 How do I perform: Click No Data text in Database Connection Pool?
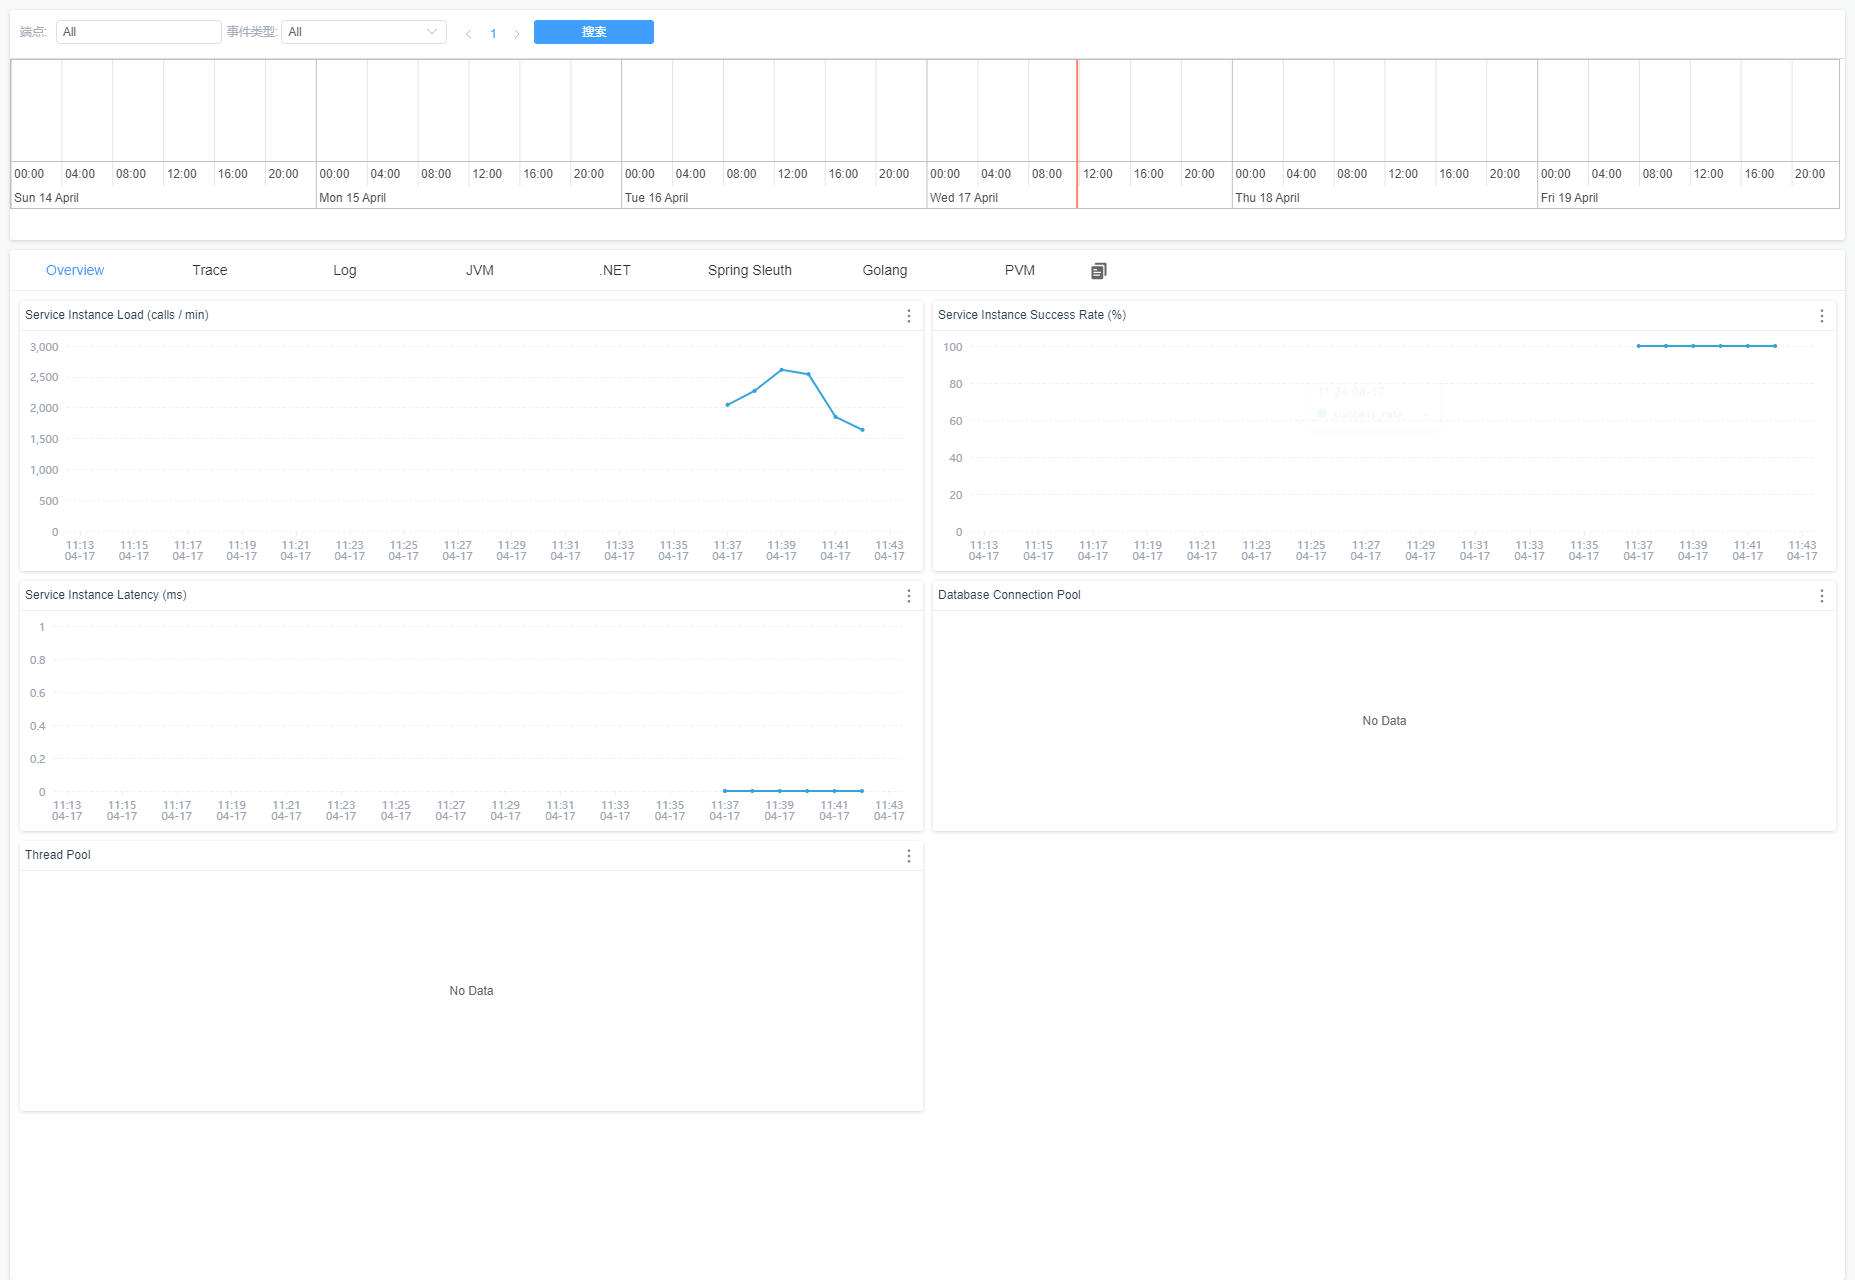click(1384, 721)
